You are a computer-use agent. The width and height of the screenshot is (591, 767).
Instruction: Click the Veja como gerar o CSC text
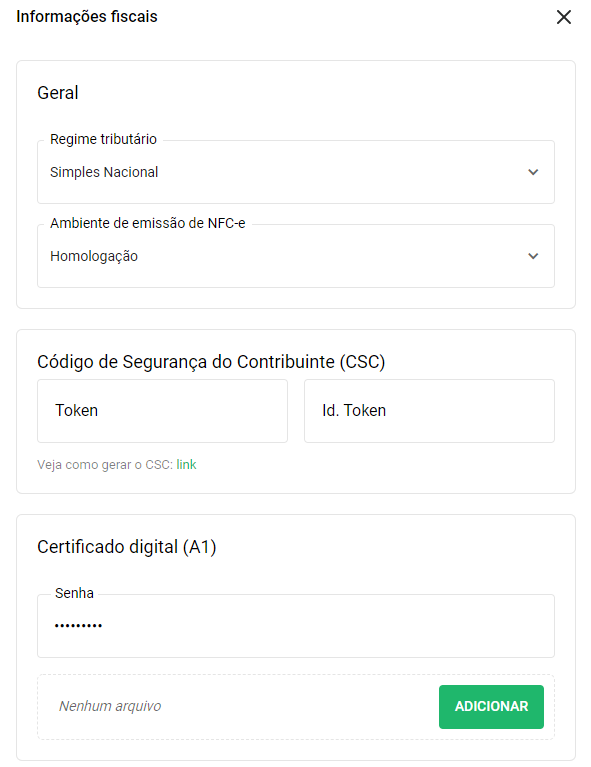(x=105, y=465)
